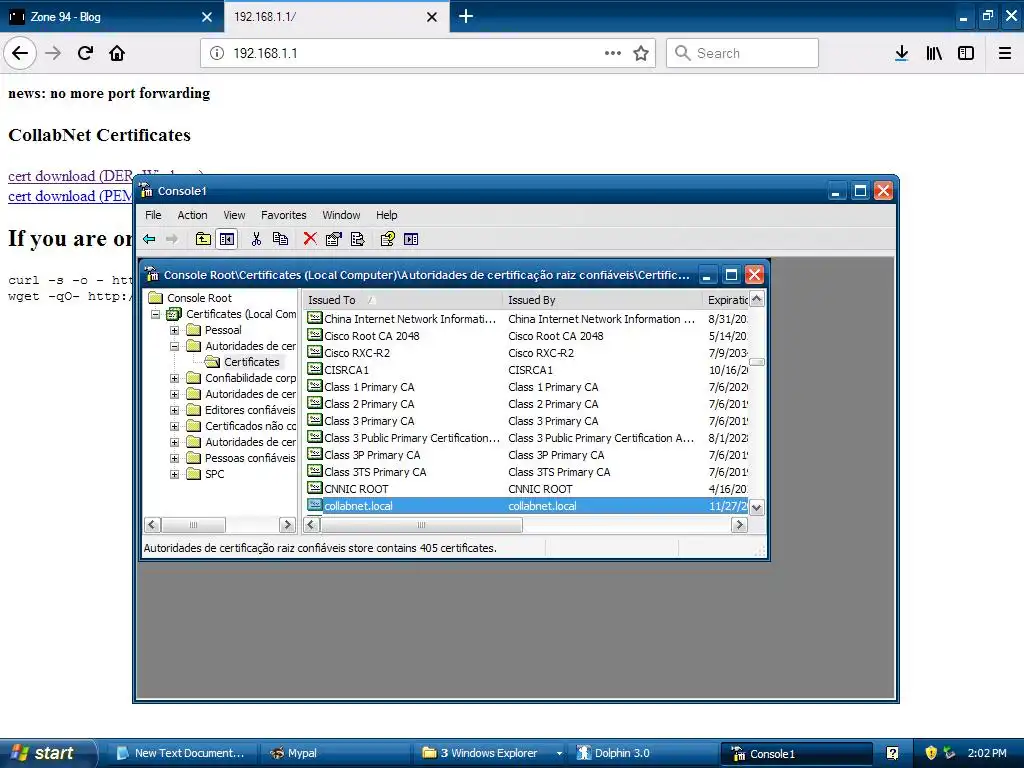Screen dimensions: 1024x768
Task: Click the tree pane scroll-right arrow
Action: tap(287, 524)
